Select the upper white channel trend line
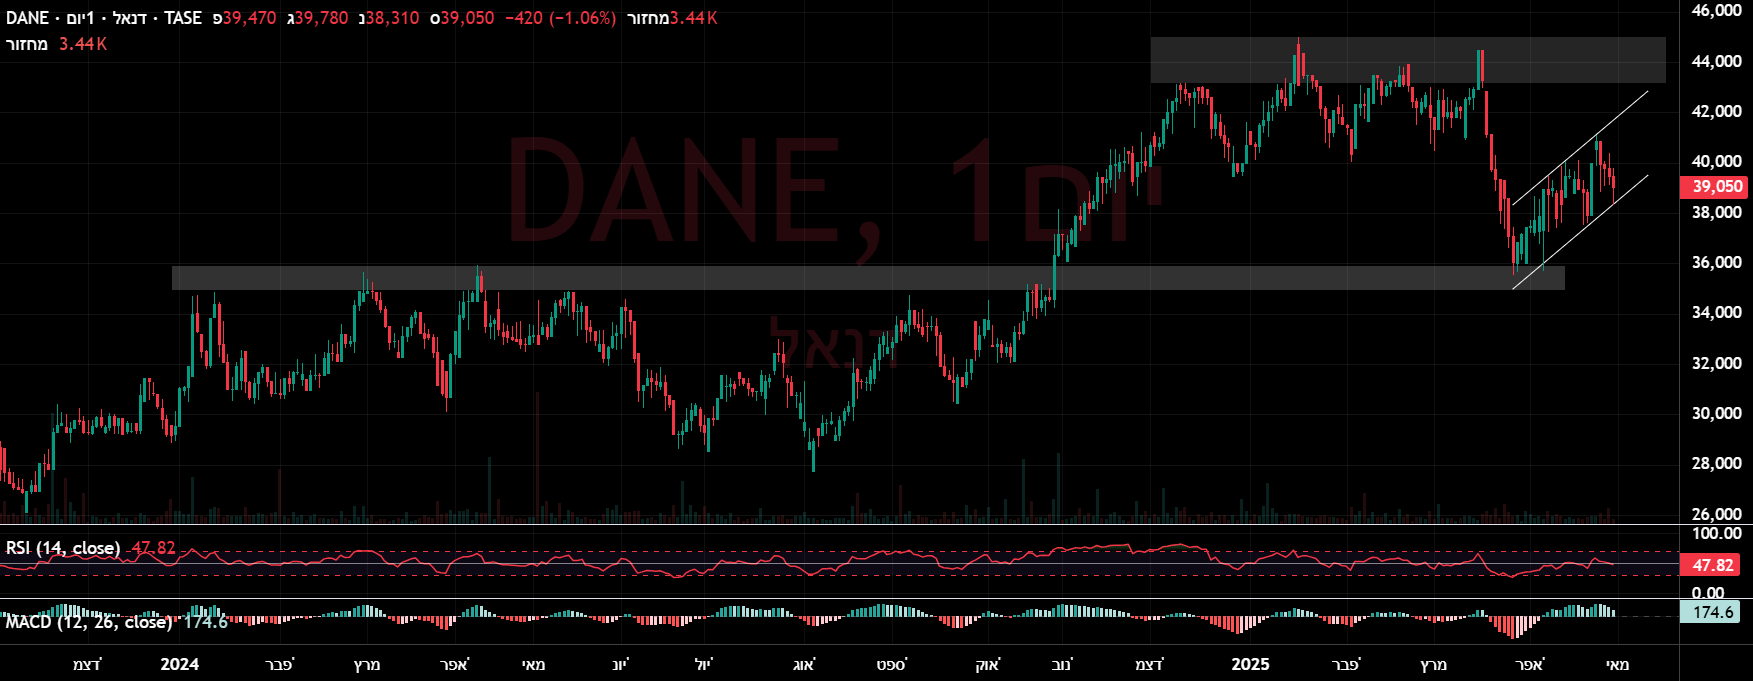Viewport: 1753px width, 681px height. tap(1580, 148)
